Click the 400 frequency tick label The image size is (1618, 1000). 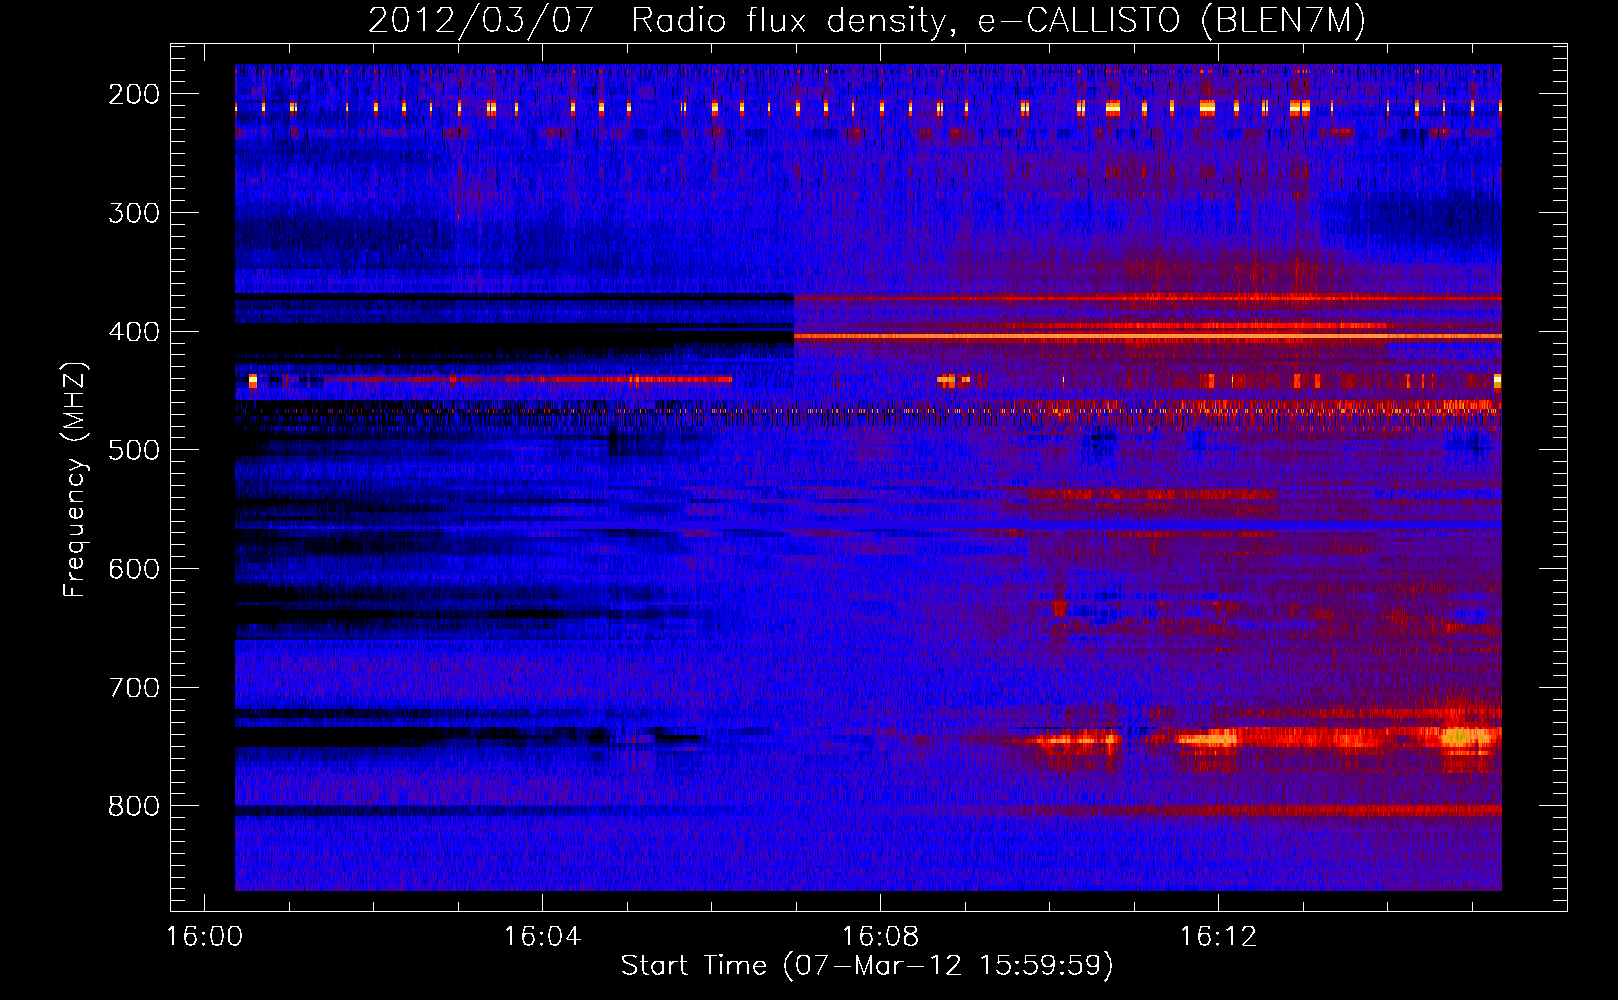coord(134,332)
